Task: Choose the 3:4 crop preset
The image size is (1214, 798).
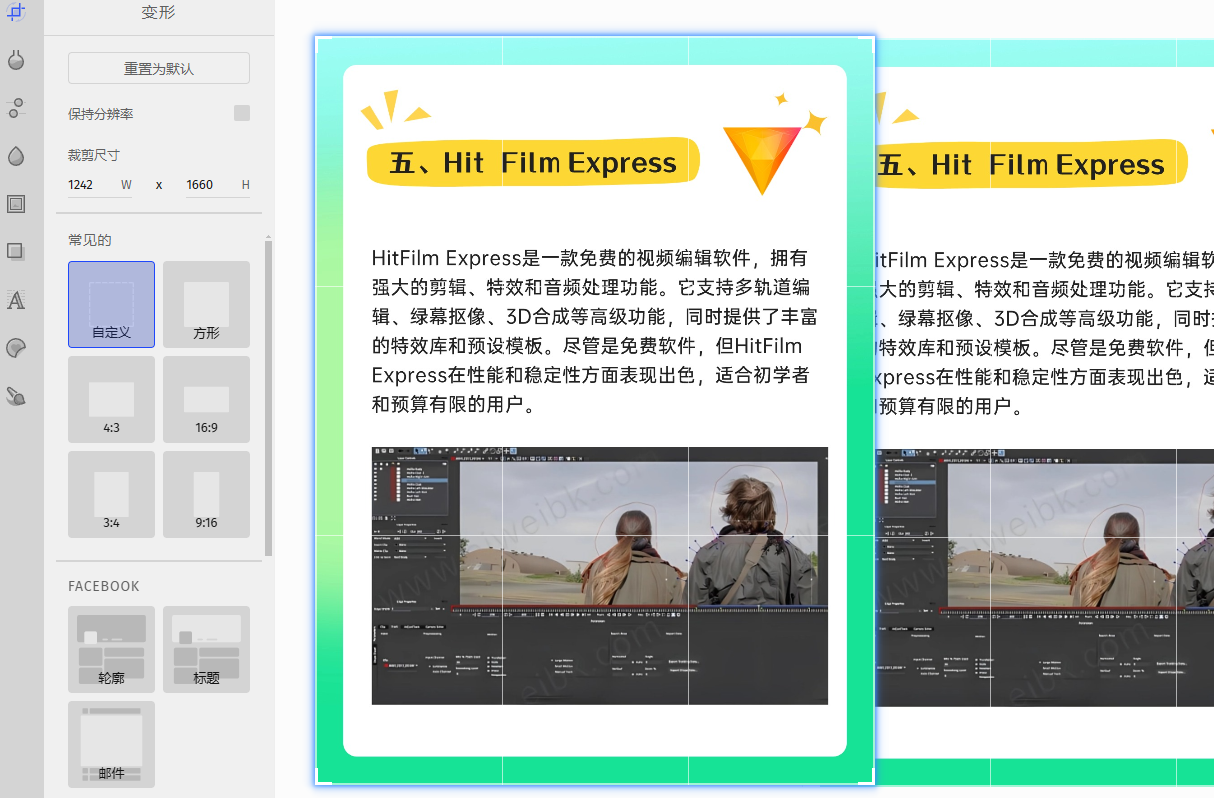Action: pyautogui.click(x=111, y=494)
